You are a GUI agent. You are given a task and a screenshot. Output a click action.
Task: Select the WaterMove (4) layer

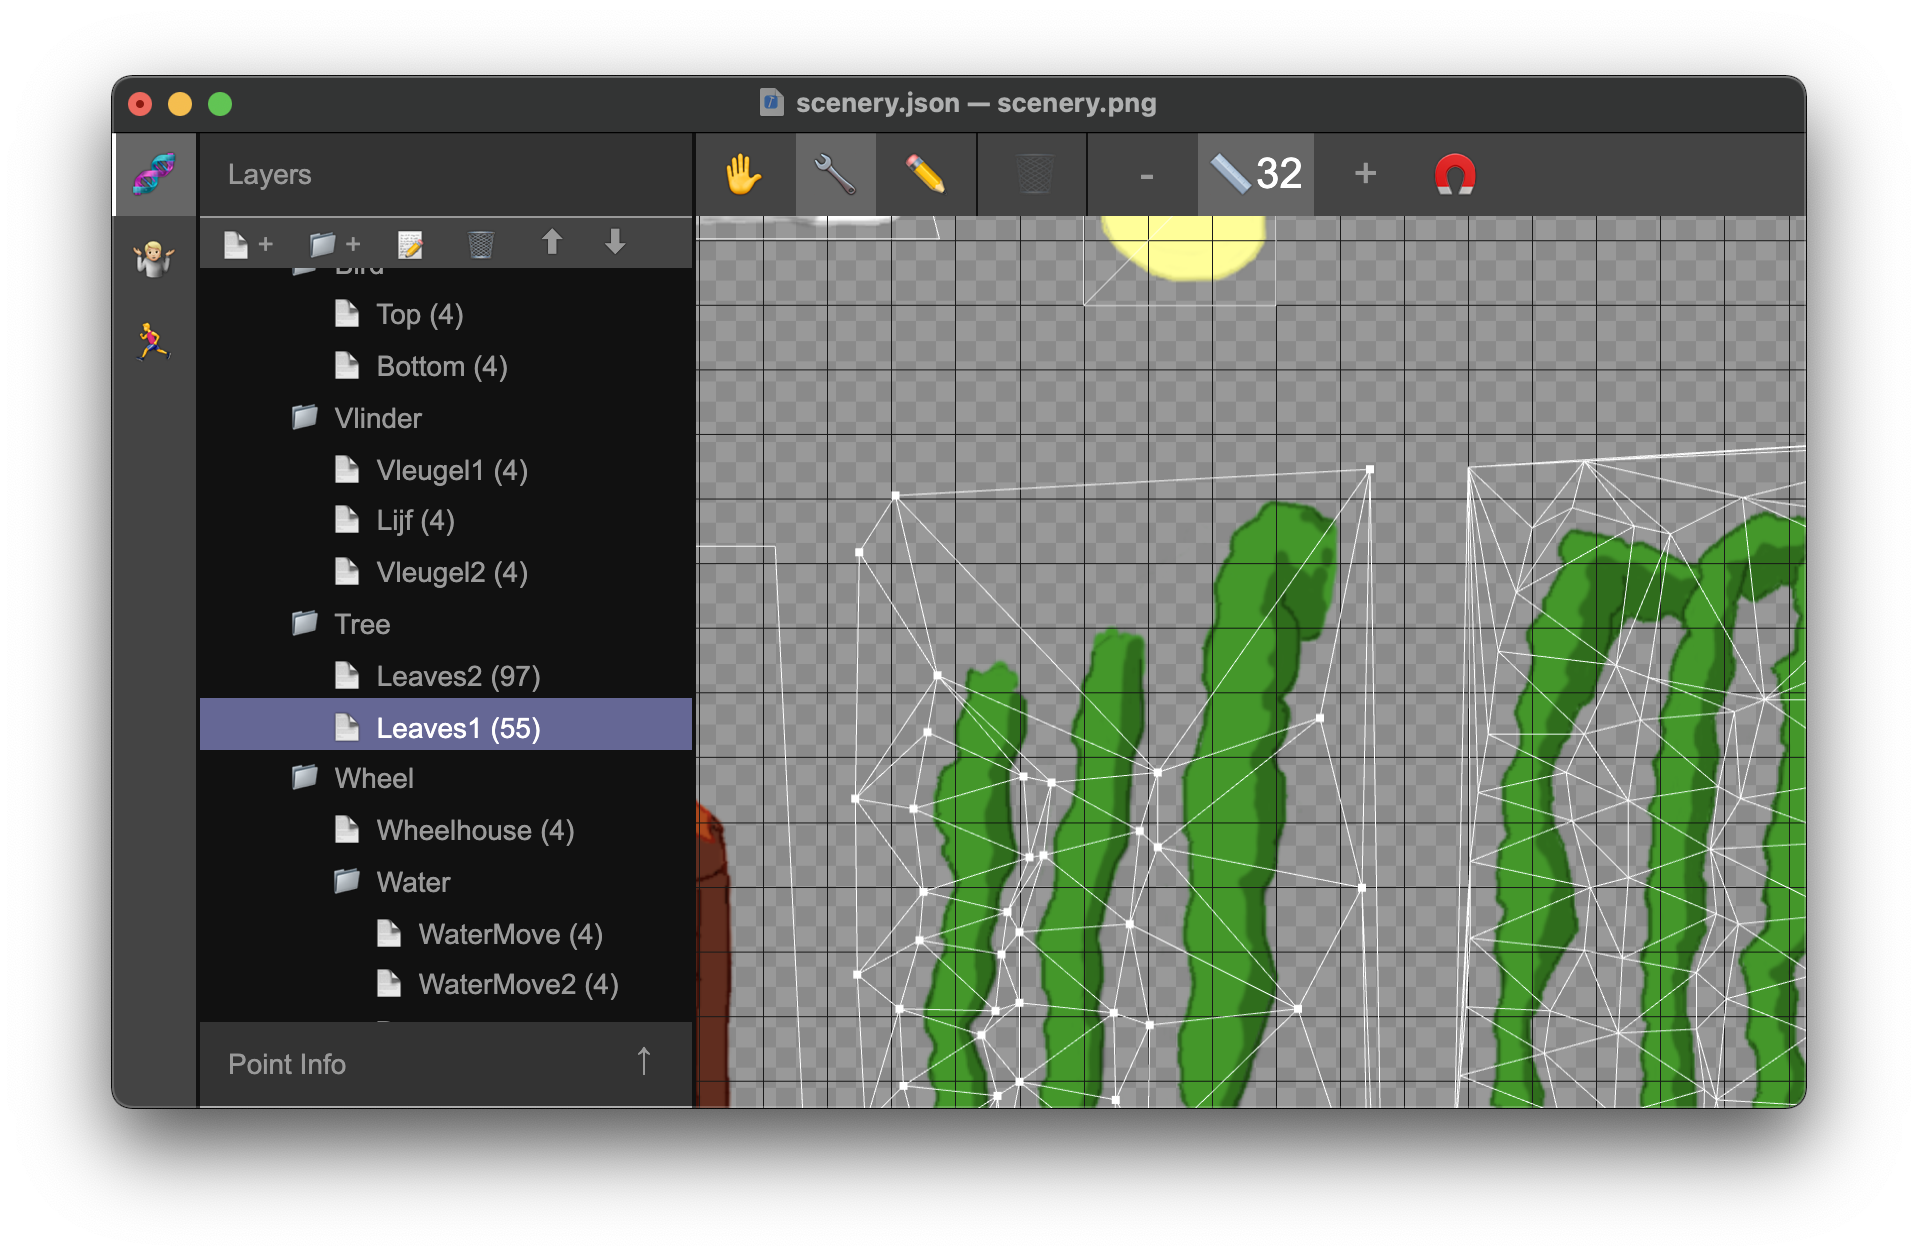click(446, 934)
